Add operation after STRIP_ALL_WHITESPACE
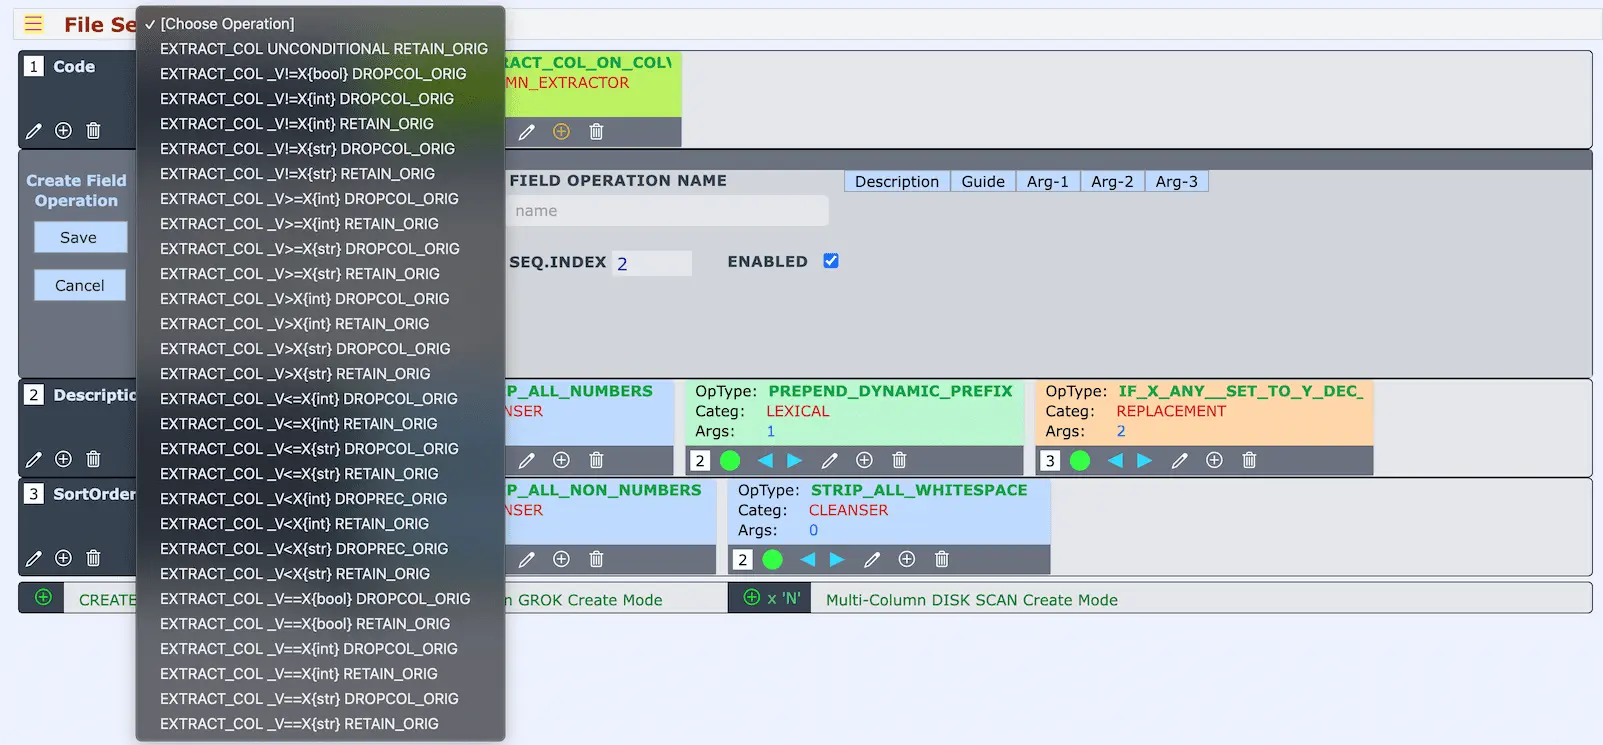The height and width of the screenshot is (745, 1603). pos(907,559)
